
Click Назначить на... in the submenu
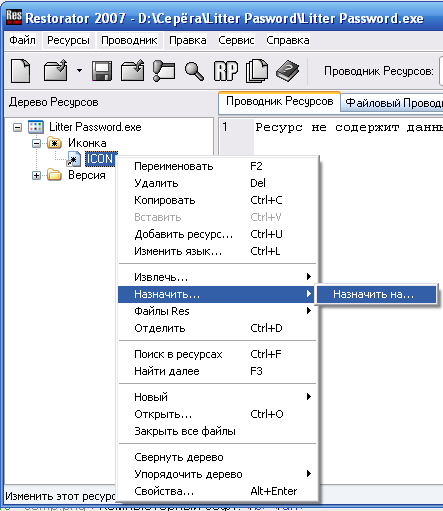[376, 294]
